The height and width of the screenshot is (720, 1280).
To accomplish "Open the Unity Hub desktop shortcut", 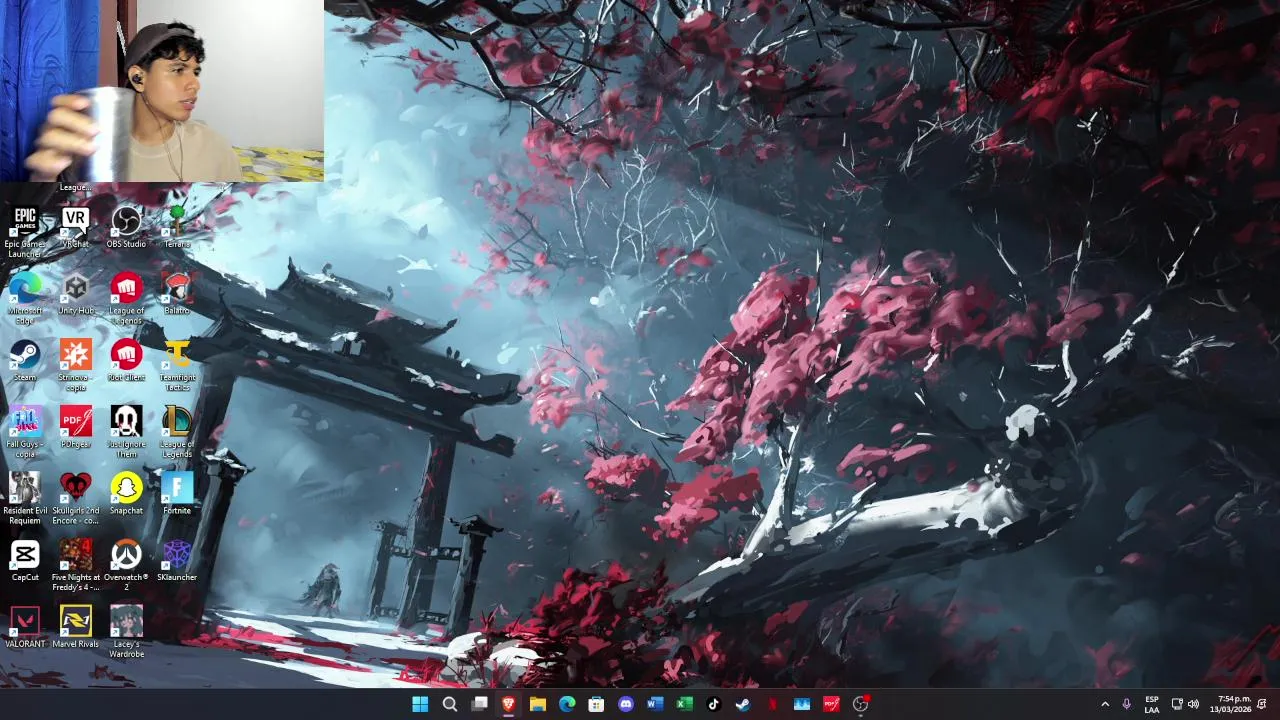I will tap(75, 294).
